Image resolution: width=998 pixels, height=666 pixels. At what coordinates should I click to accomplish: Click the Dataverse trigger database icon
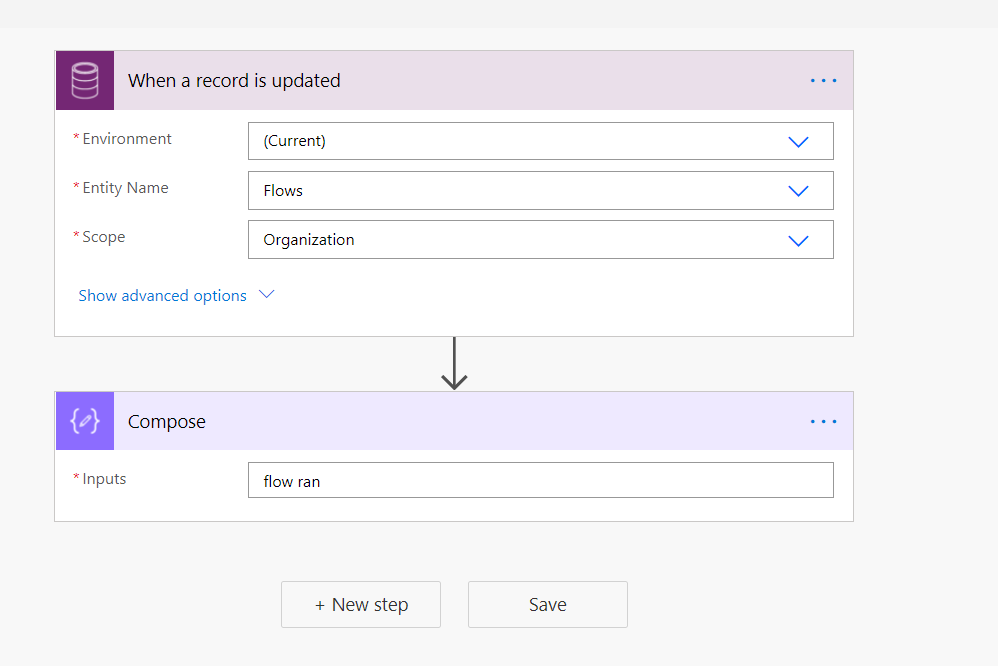coord(84,80)
